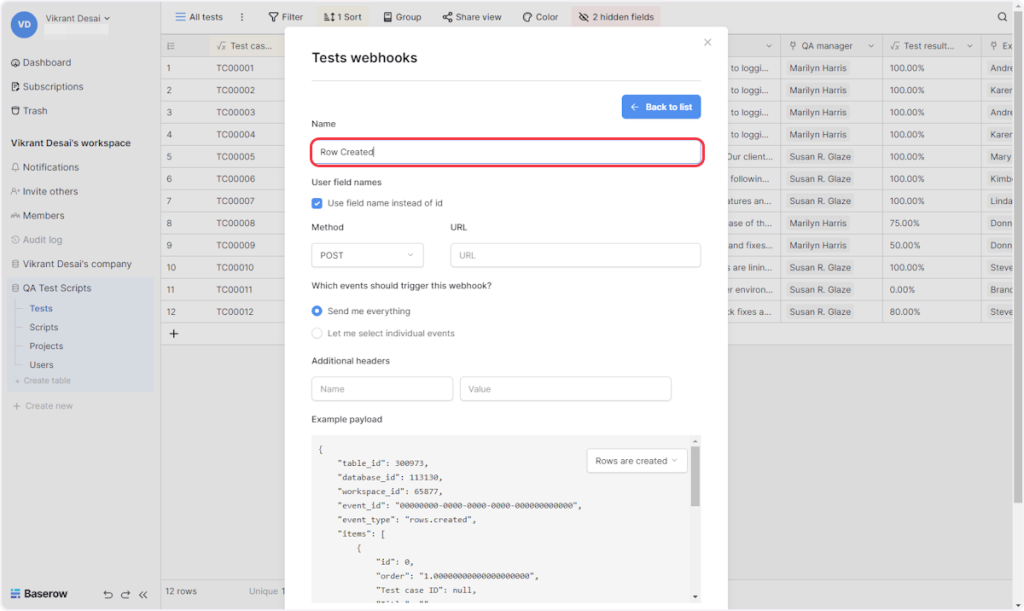Open the Scripts table in sidebar
The height and width of the screenshot is (611, 1024).
[x=44, y=327]
